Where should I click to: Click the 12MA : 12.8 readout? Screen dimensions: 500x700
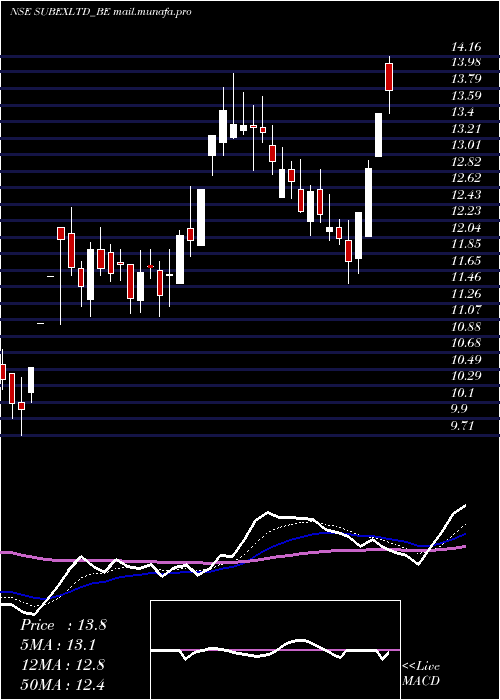(63, 665)
